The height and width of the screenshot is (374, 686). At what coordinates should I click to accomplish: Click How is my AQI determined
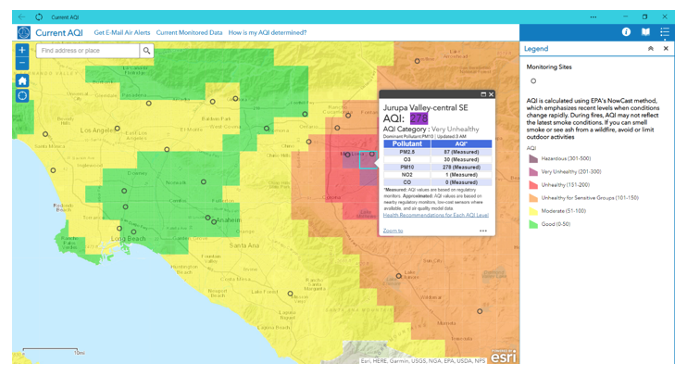(x=267, y=32)
